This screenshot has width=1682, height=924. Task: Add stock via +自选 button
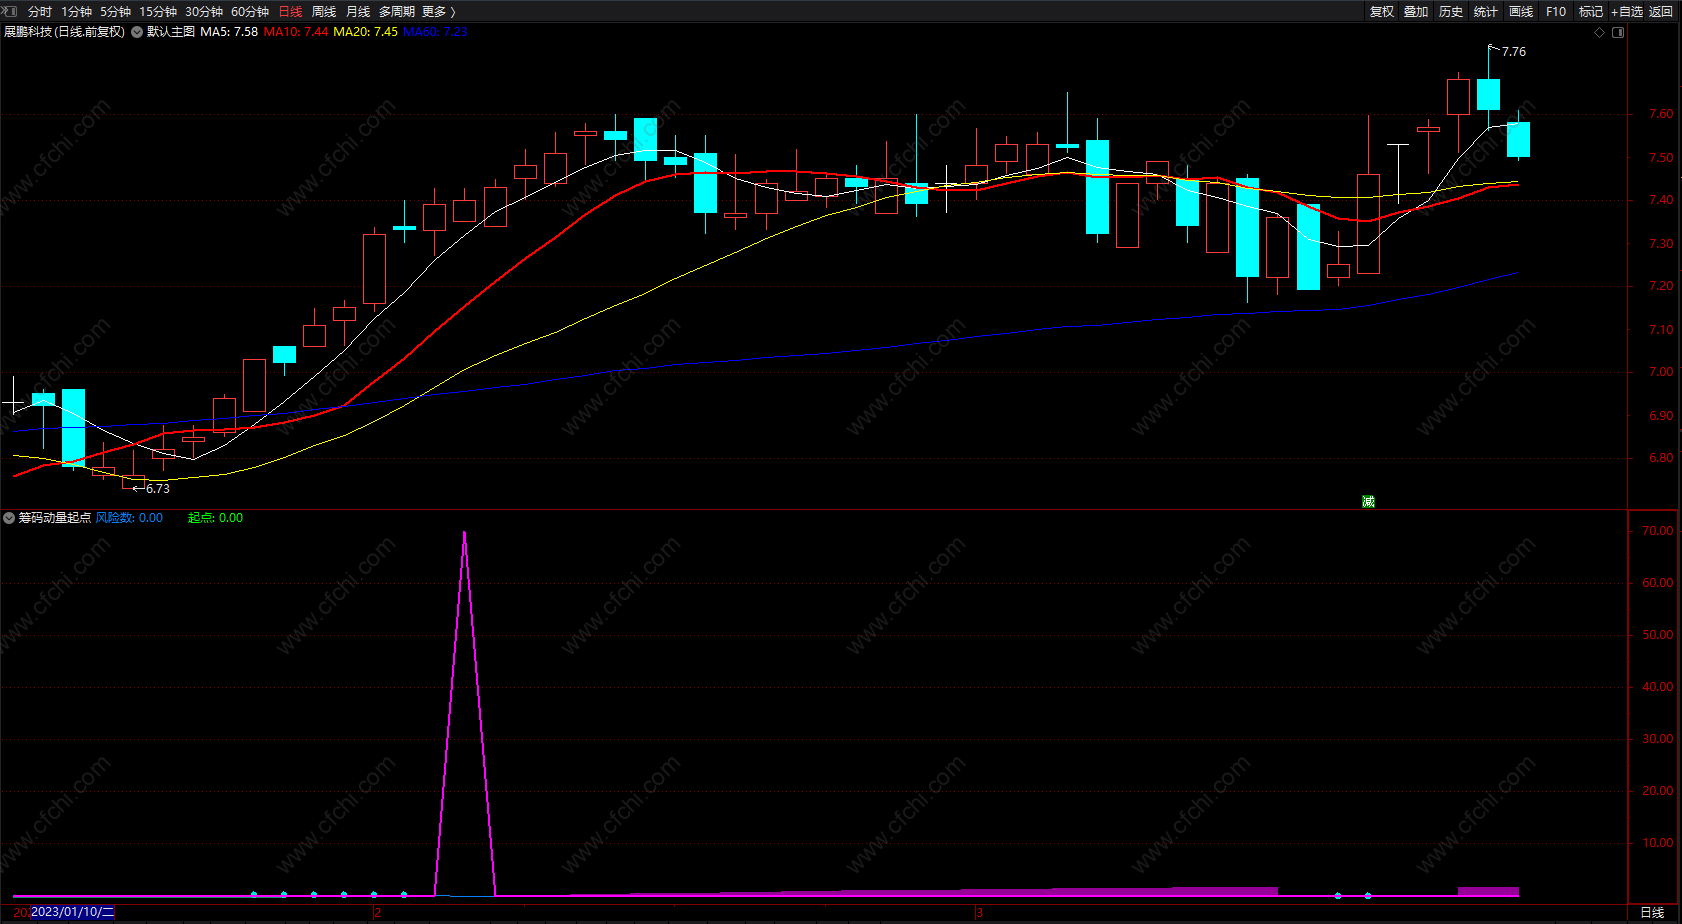tap(1627, 11)
